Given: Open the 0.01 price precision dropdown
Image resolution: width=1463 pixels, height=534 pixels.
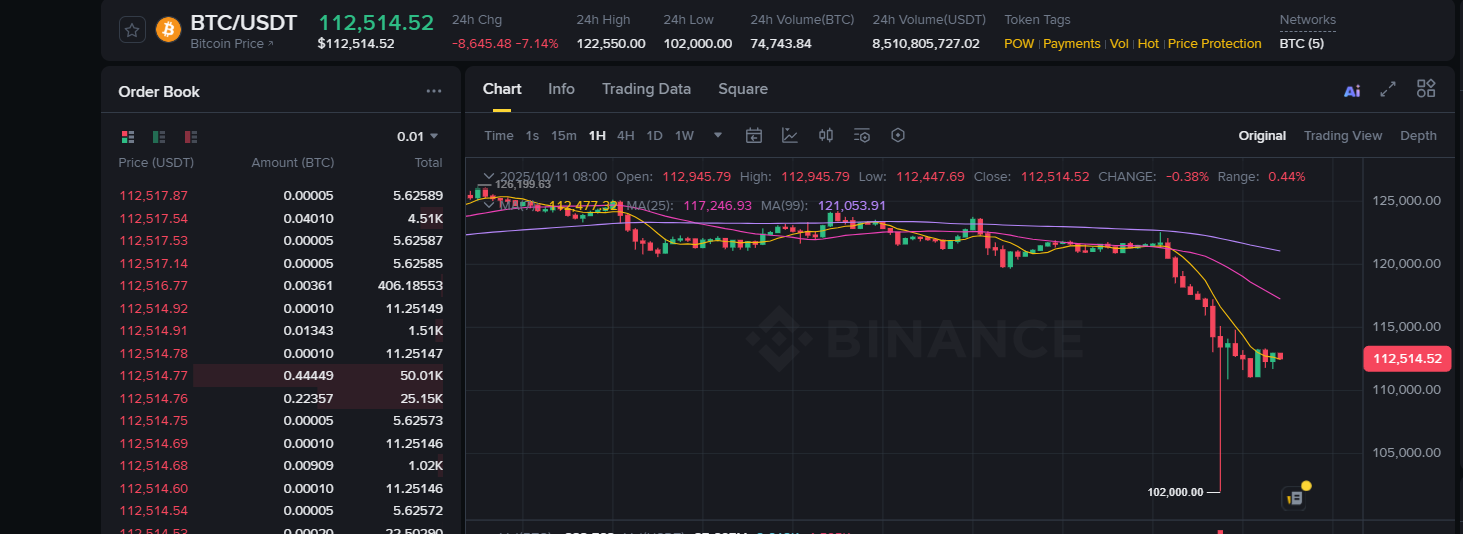Looking at the screenshot, I should [x=418, y=136].
